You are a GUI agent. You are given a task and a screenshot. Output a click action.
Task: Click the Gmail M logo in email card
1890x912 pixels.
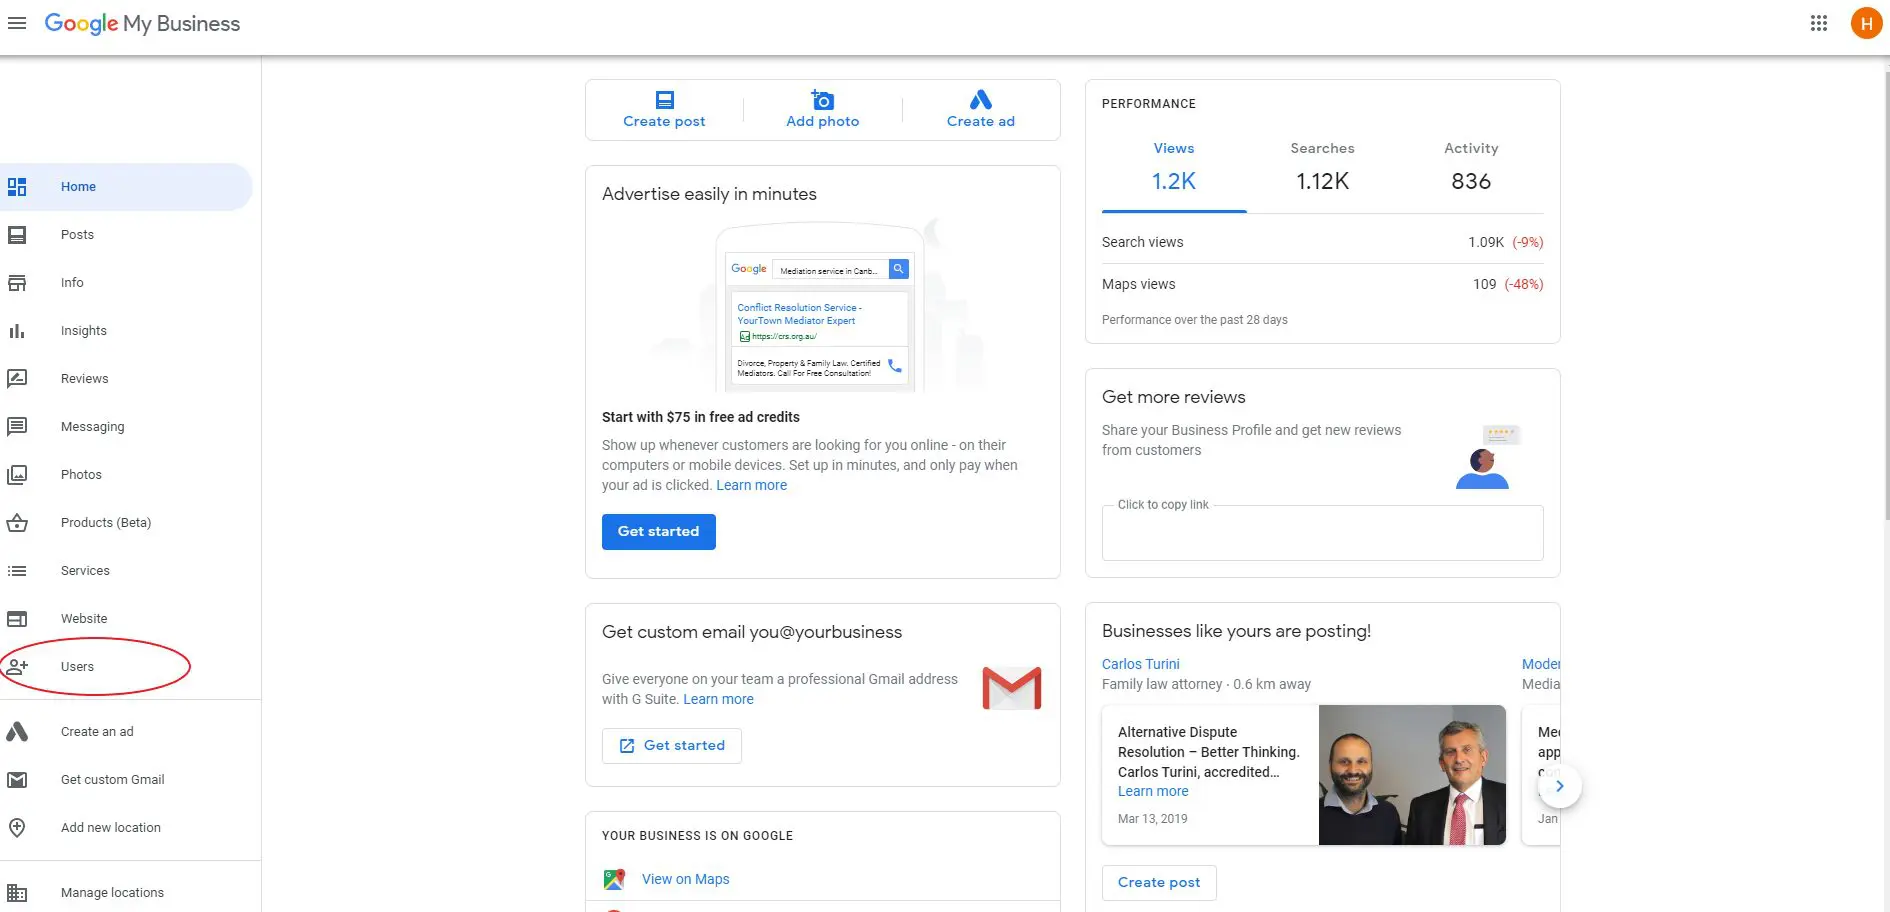(x=1012, y=688)
